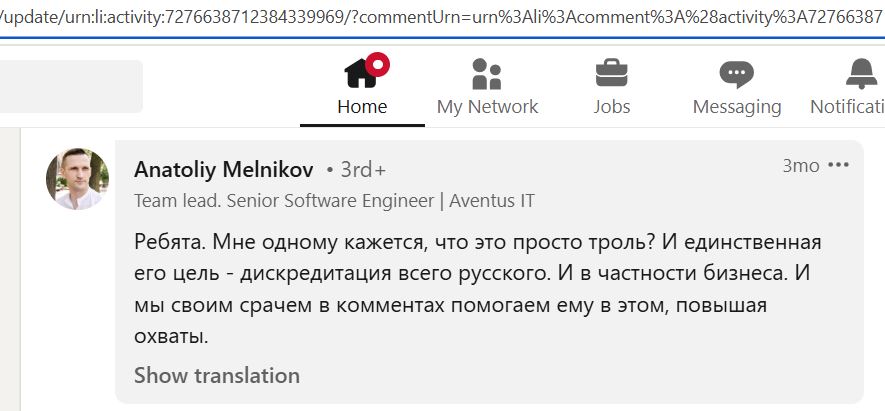Click the Russian comment body text

click(x=477, y=290)
